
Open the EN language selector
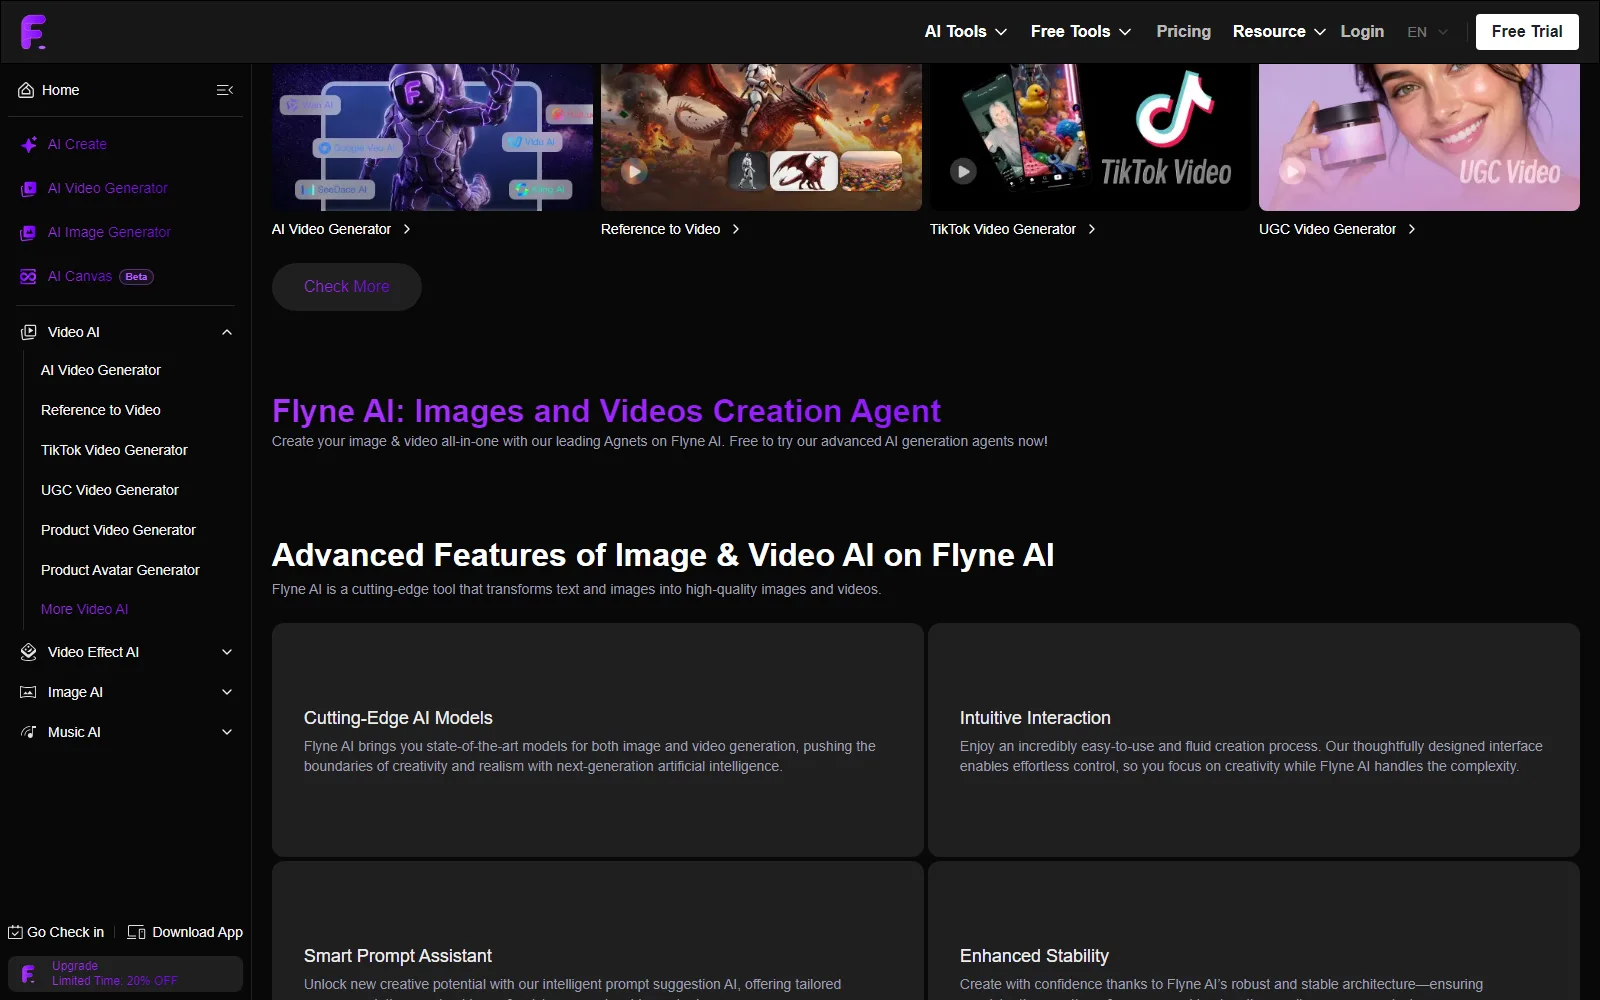1427,32
